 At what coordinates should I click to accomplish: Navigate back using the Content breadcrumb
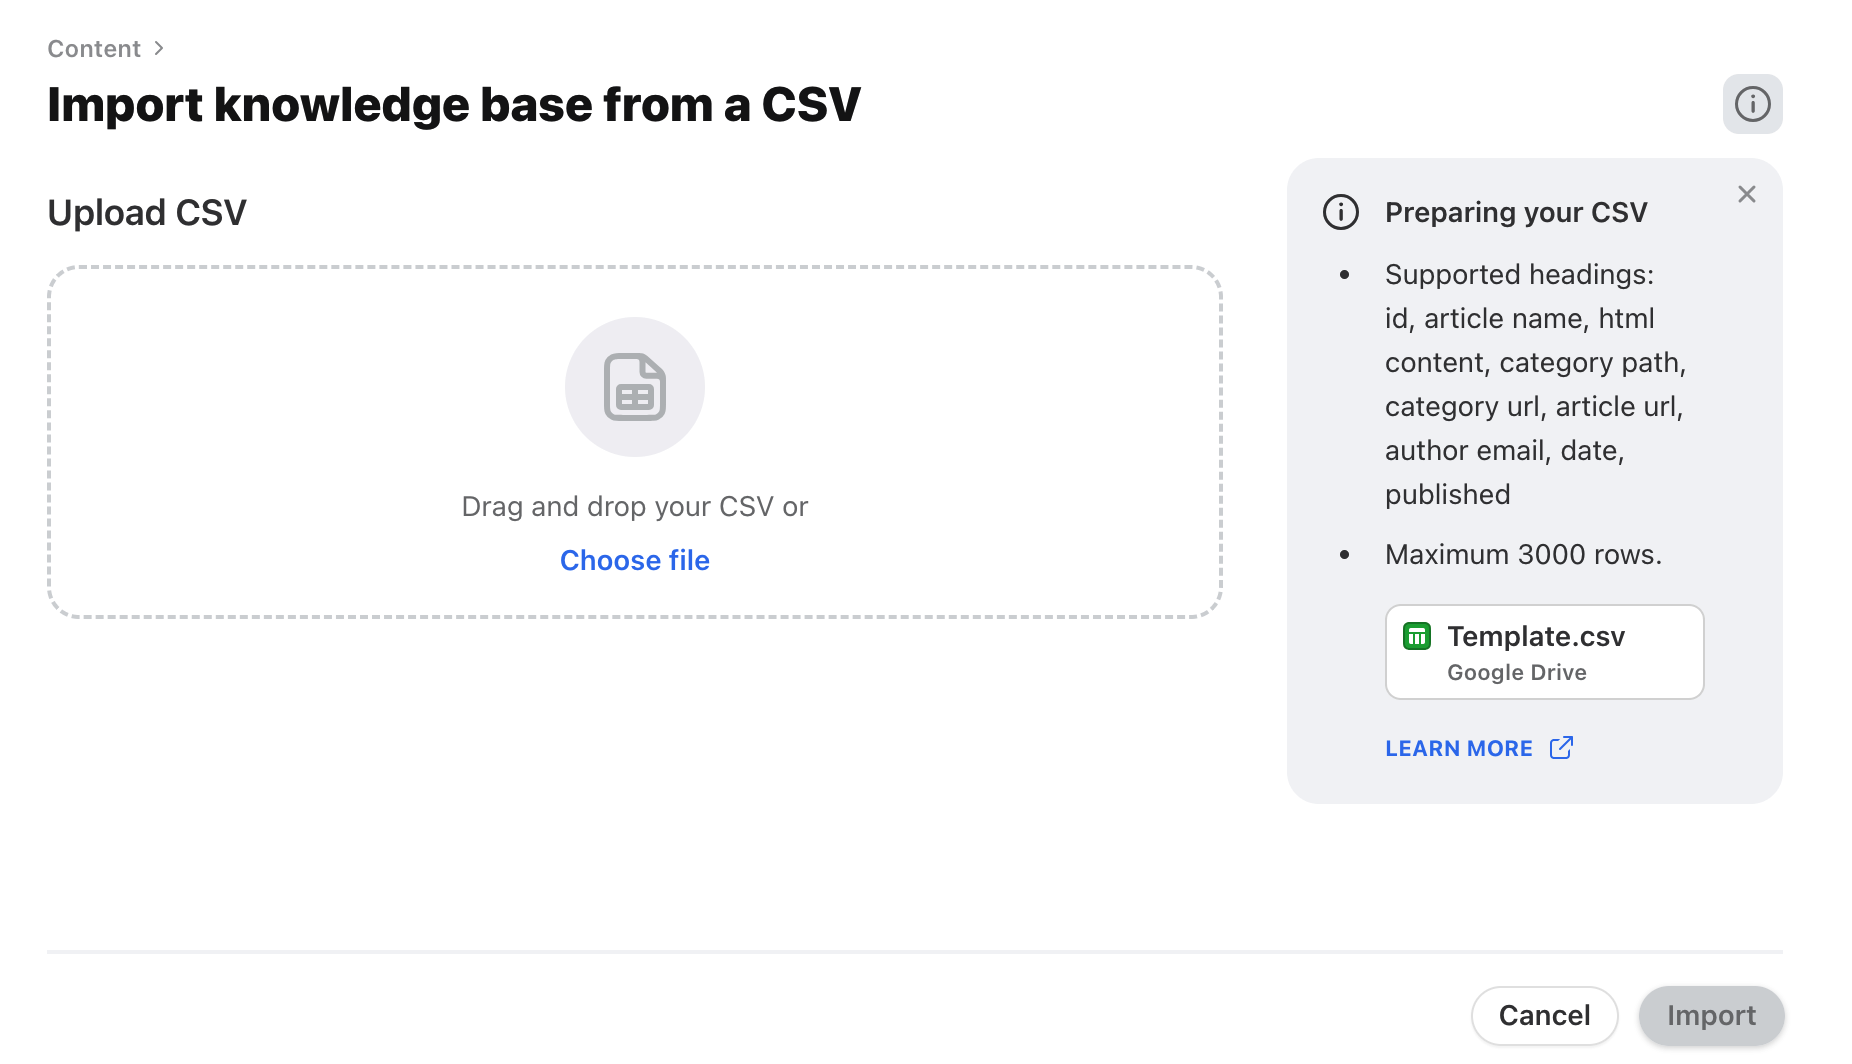click(93, 47)
